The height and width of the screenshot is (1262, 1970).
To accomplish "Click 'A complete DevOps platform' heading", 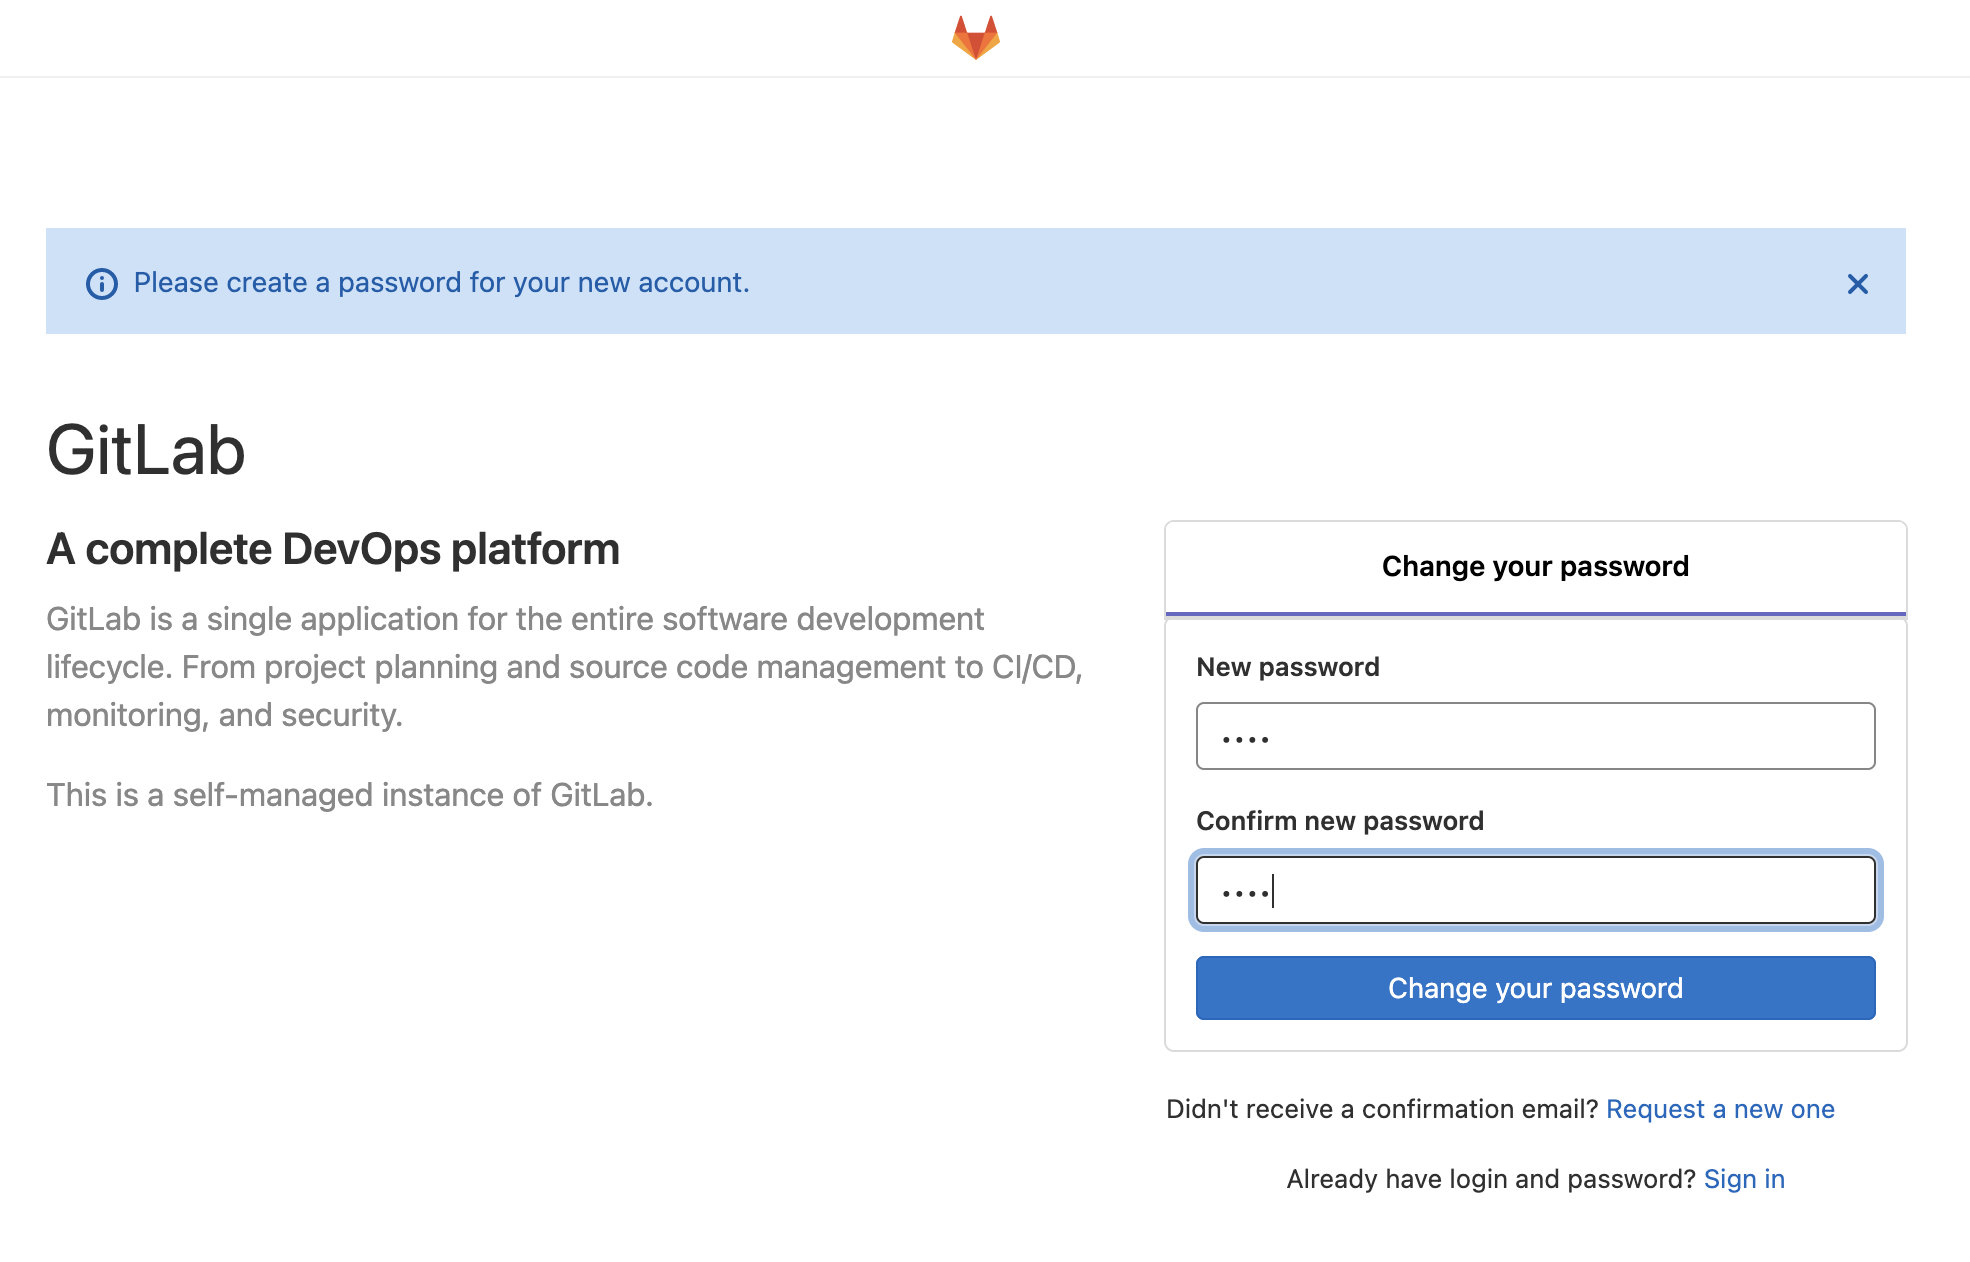I will coord(333,549).
